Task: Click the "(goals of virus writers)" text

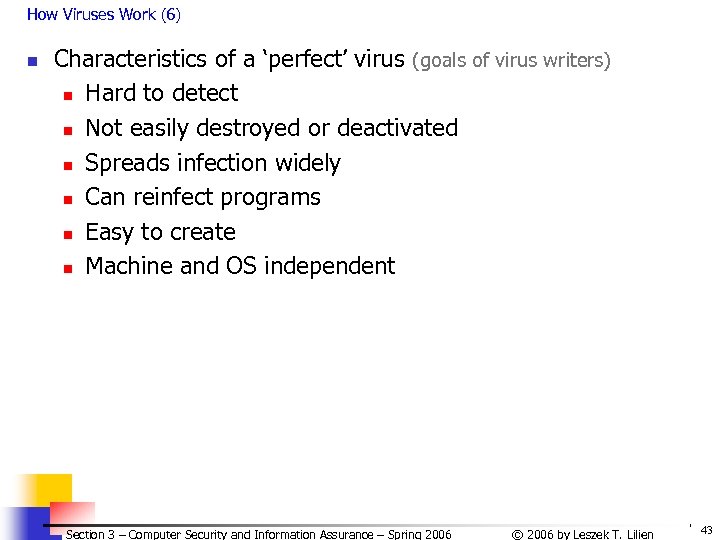Action: (511, 60)
